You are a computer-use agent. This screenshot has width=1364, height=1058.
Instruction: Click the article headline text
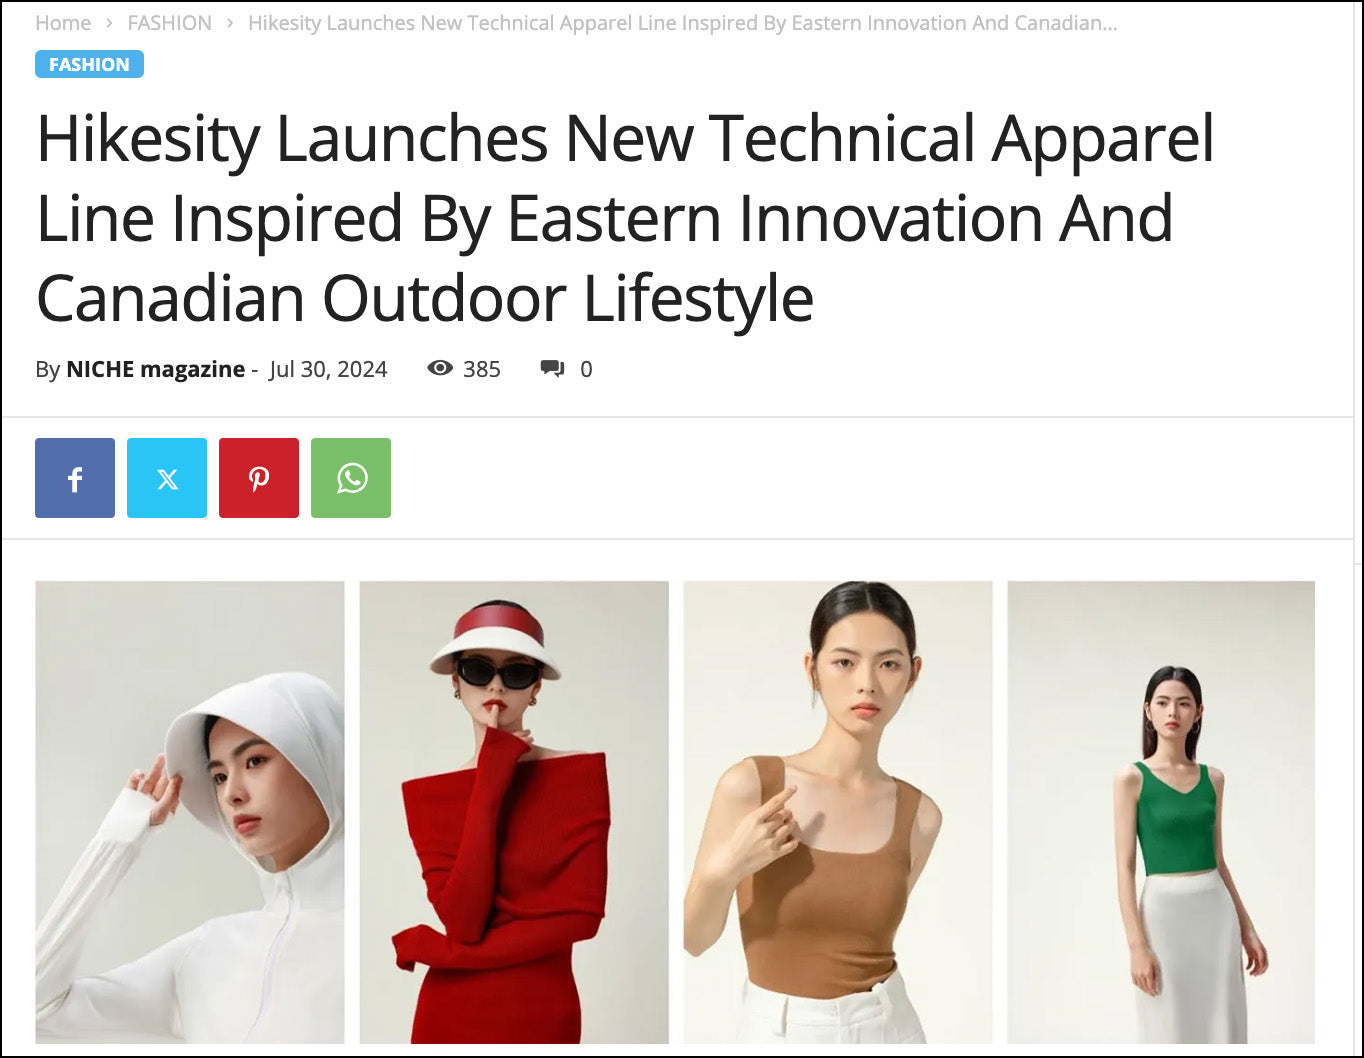[625, 218]
